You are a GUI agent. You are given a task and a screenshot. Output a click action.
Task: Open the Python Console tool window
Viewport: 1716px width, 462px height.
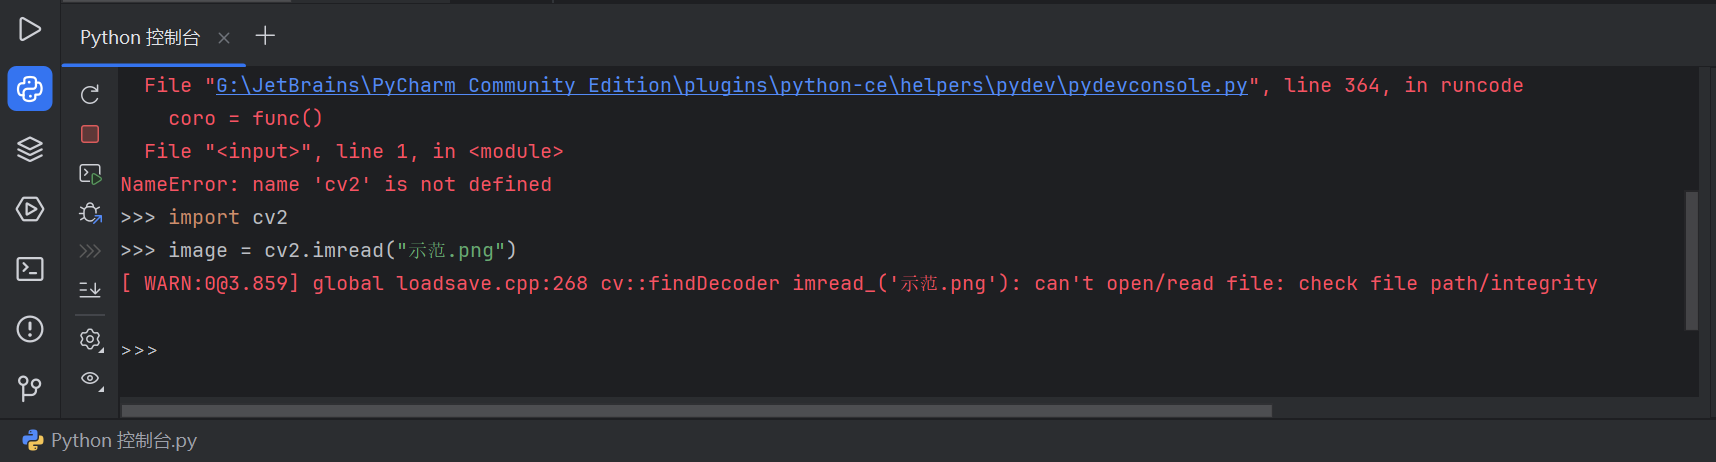(x=30, y=89)
